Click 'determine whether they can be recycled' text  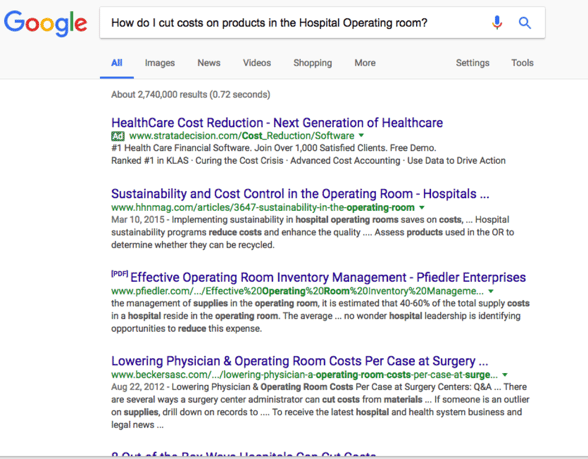(193, 245)
